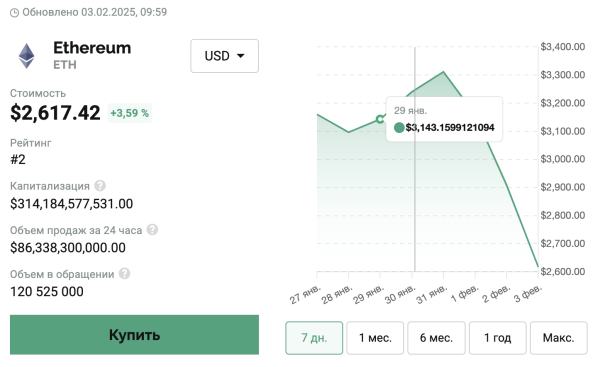Switch chart to 1 год range
This screenshot has height=367, width=600.
click(x=497, y=338)
